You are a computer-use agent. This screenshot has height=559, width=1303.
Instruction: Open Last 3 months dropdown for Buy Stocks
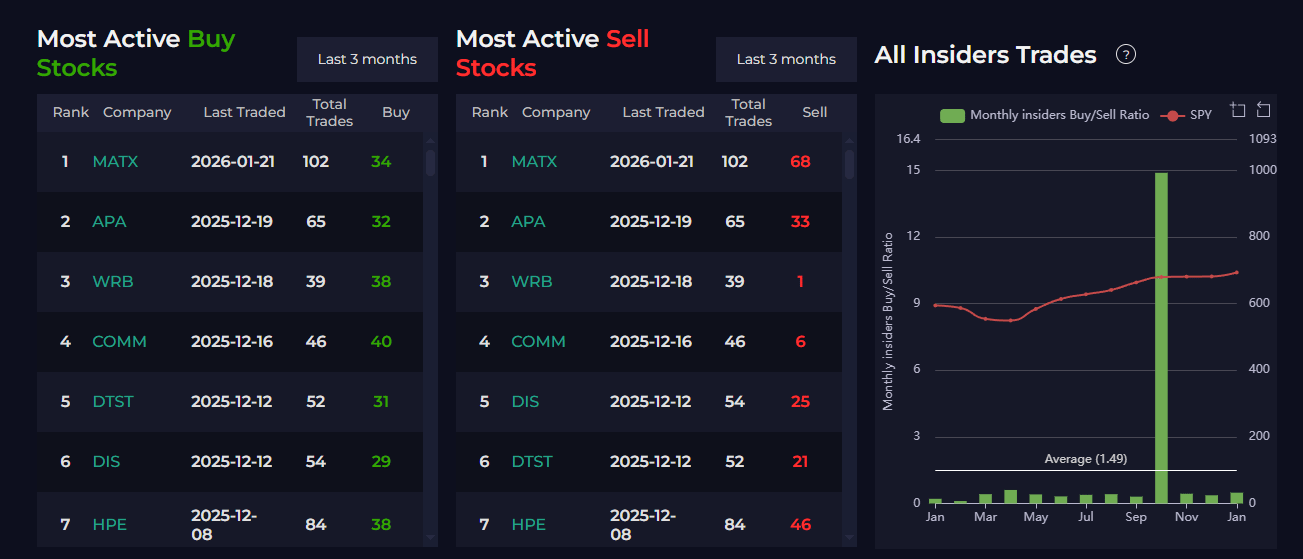point(367,59)
